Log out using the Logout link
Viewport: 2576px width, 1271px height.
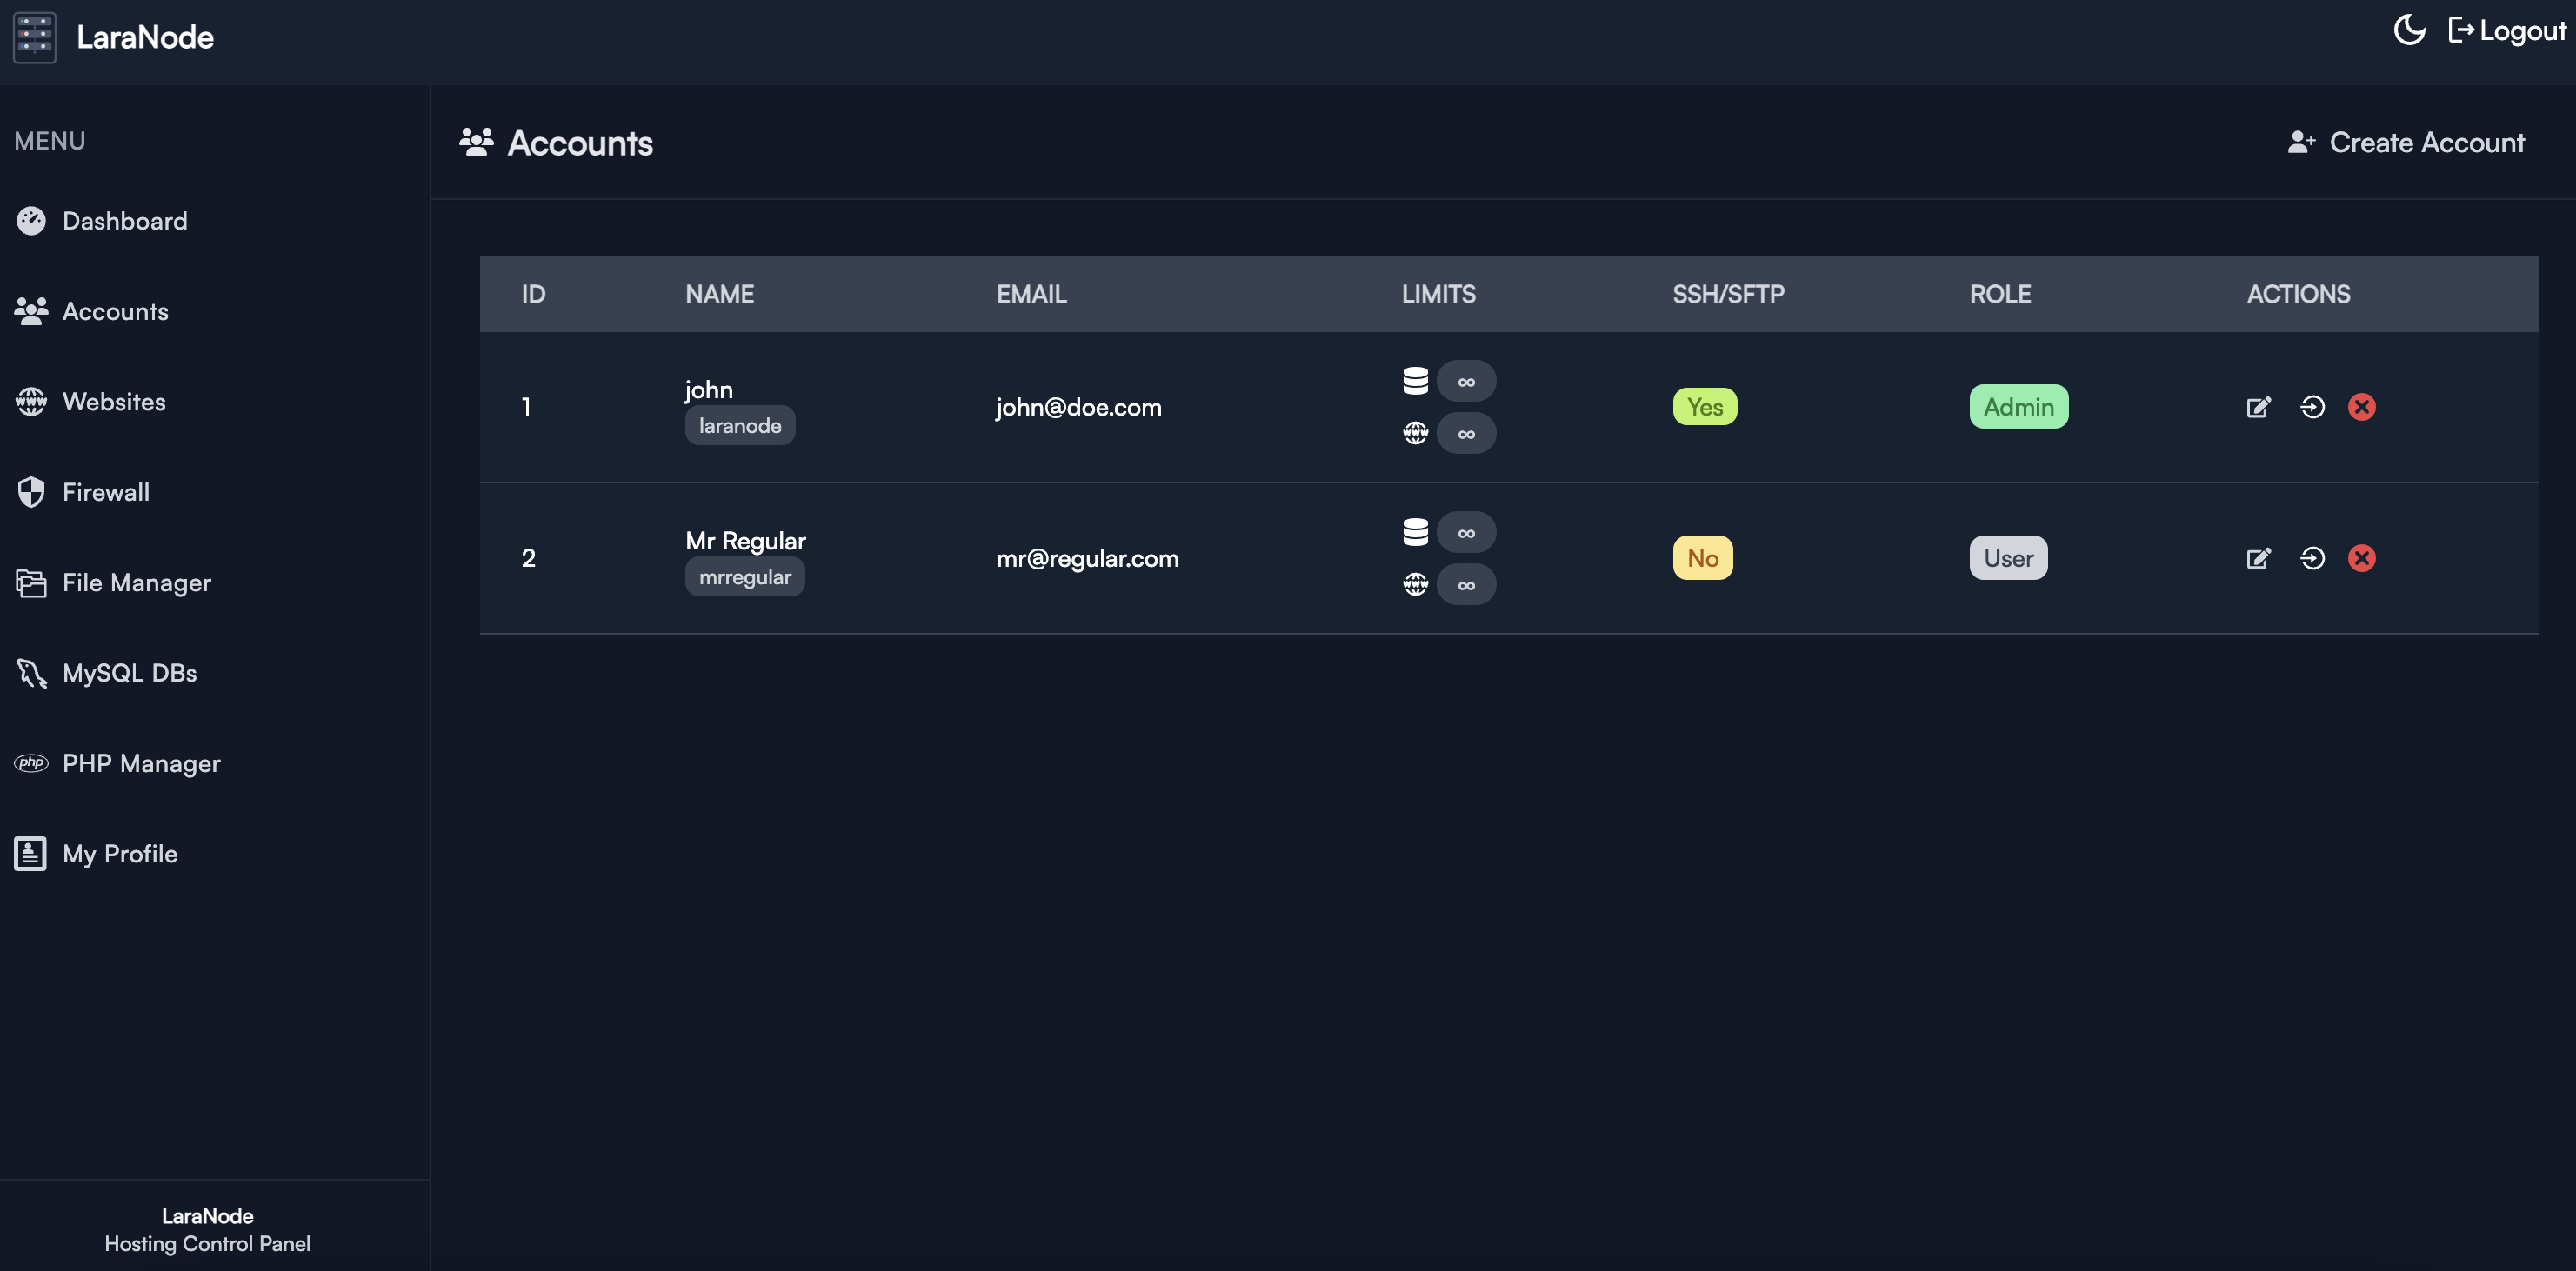pos(2507,31)
